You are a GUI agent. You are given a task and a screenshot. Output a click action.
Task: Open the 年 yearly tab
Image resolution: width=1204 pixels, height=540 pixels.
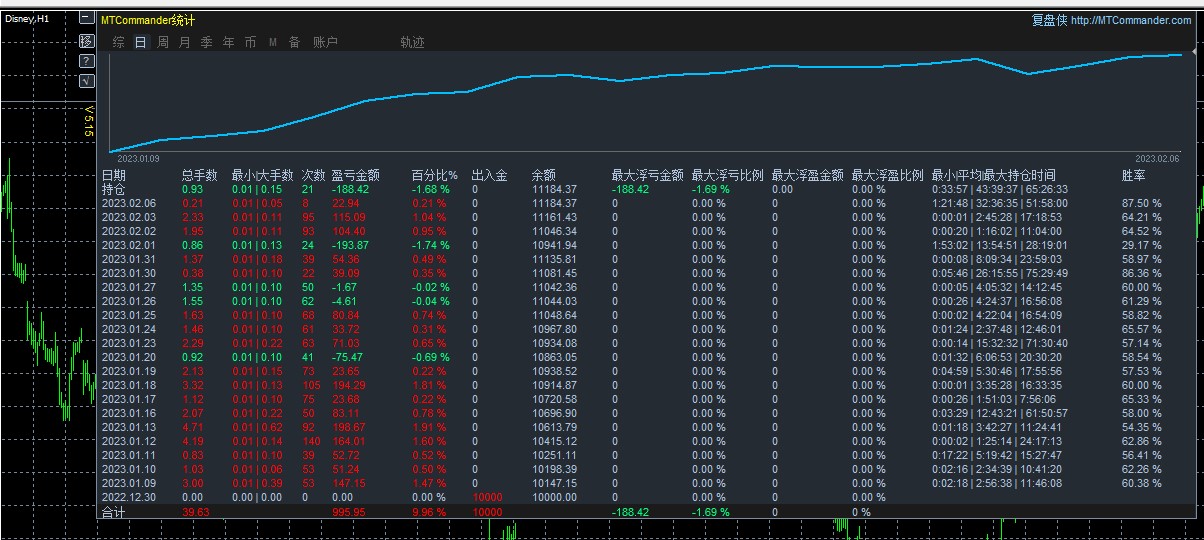coord(228,42)
